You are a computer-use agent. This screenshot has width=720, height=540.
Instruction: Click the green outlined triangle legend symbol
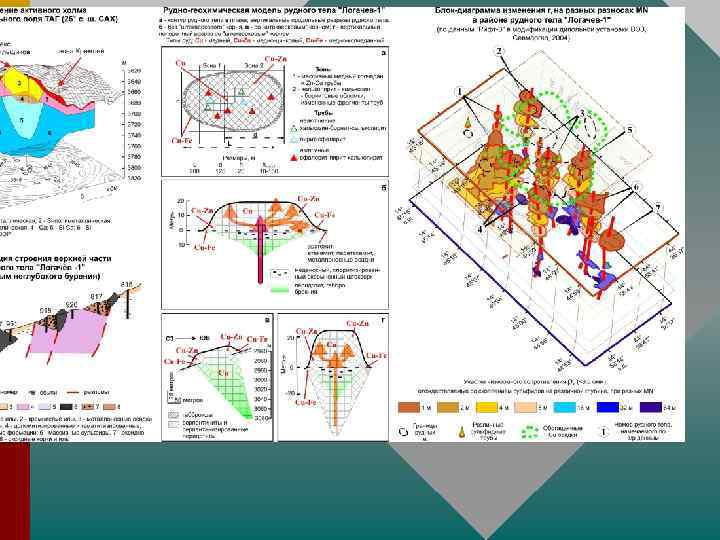(294, 129)
